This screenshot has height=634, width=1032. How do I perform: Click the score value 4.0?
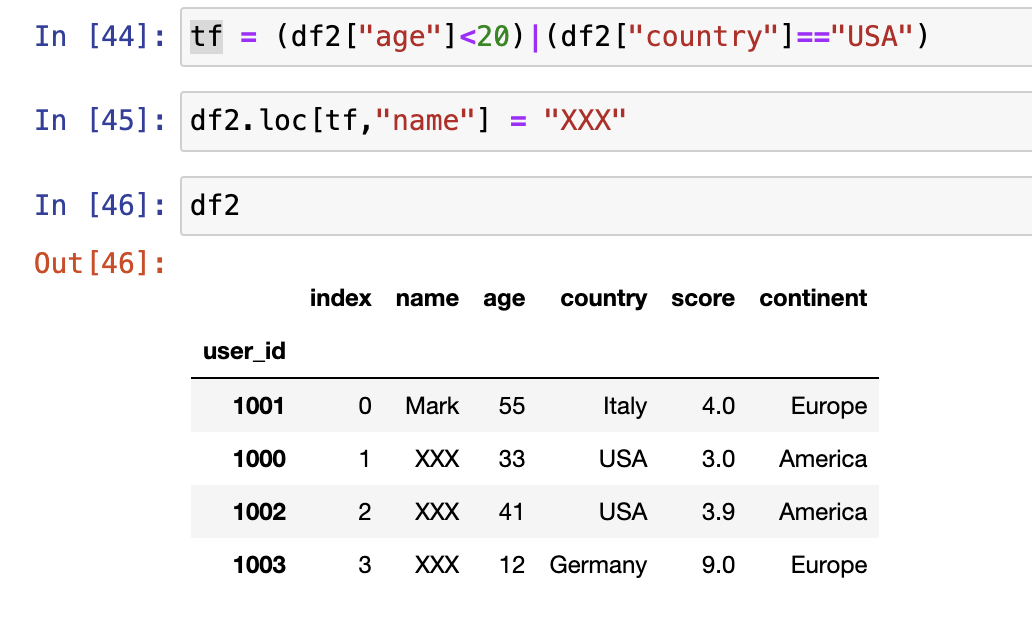tap(718, 406)
